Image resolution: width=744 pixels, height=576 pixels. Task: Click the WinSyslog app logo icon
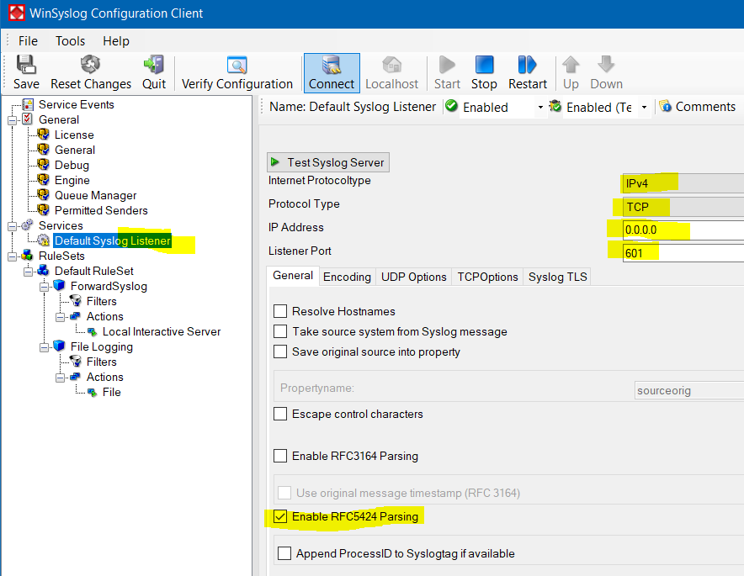coord(17,13)
